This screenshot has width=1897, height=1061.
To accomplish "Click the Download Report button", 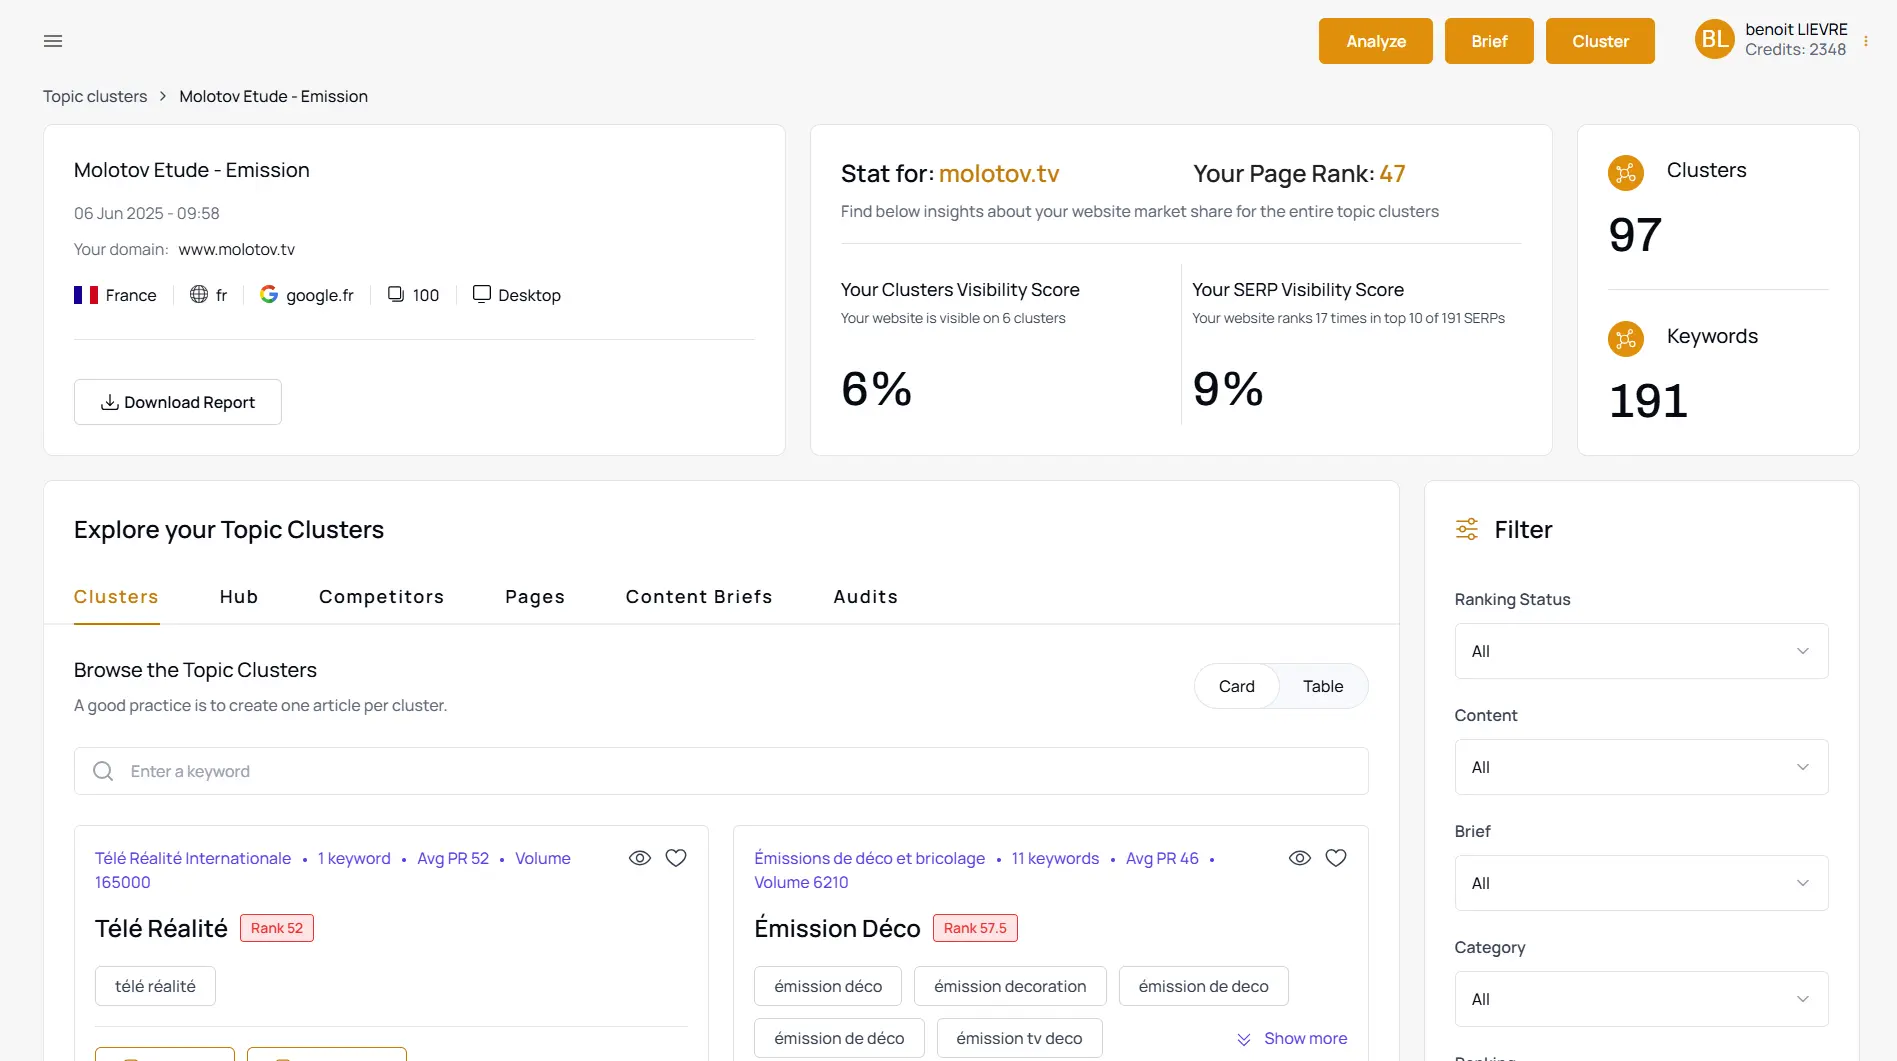I will click(178, 402).
